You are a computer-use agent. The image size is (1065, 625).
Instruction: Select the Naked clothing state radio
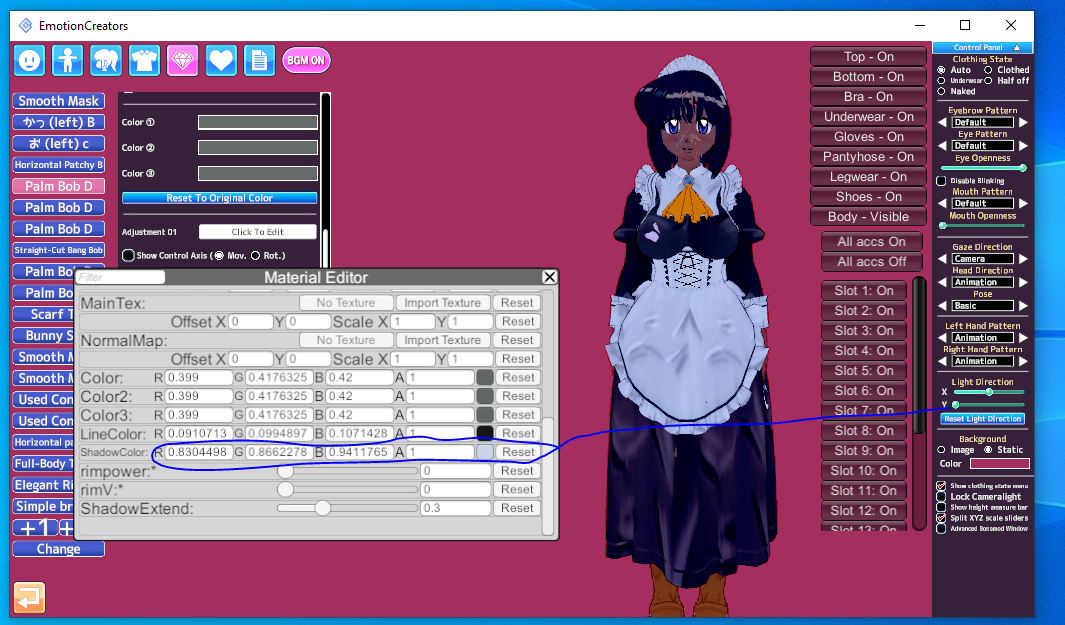[x=941, y=91]
